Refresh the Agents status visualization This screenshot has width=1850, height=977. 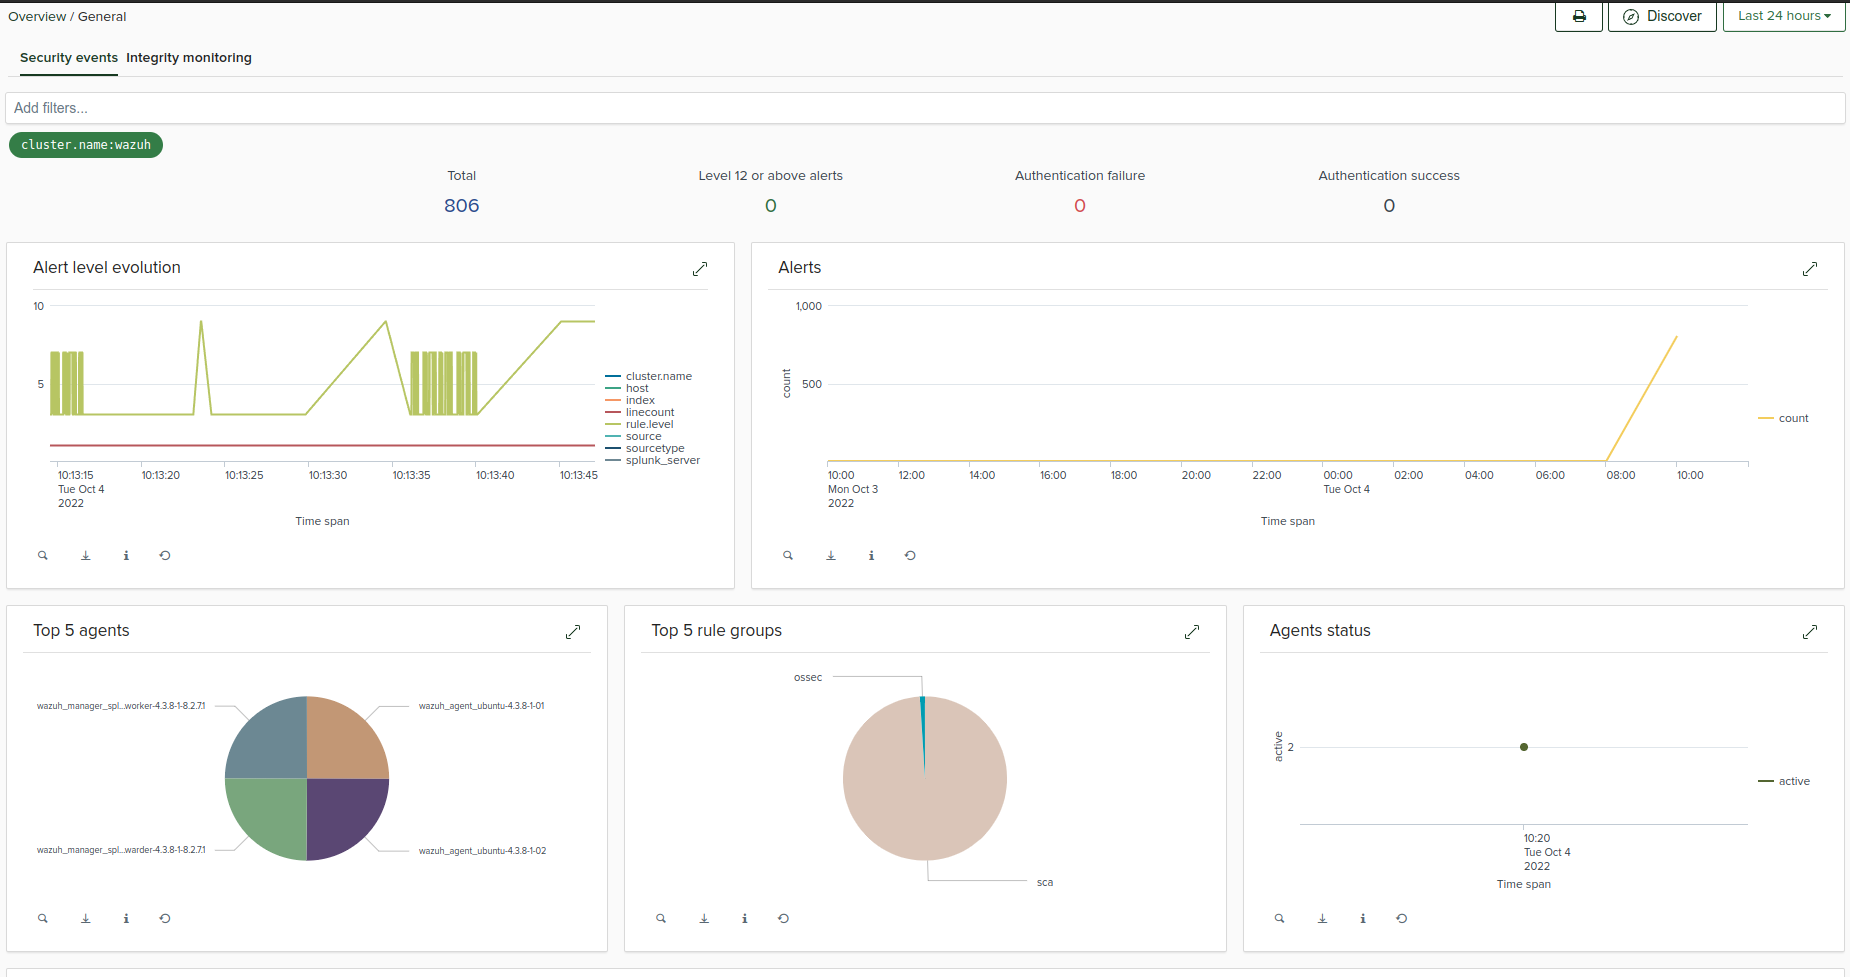[x=1401, y=918]
